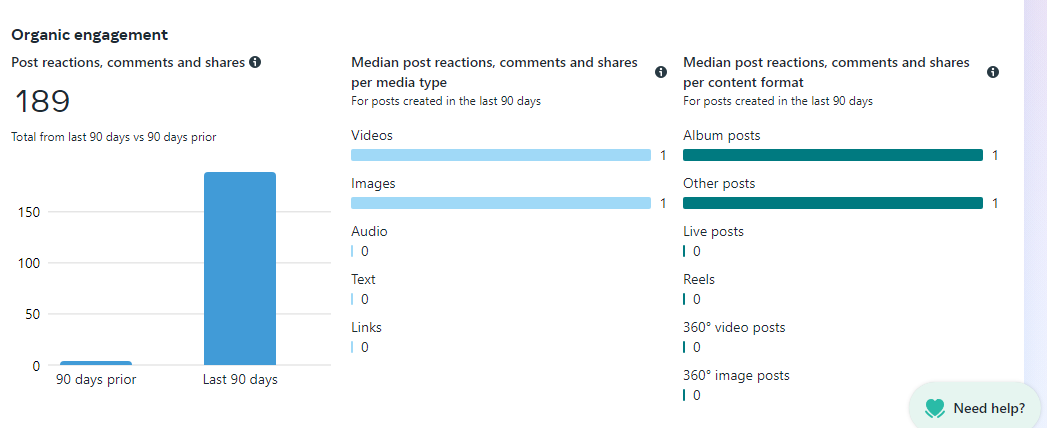
Task: Open the Need help? button
Action: 988,408
